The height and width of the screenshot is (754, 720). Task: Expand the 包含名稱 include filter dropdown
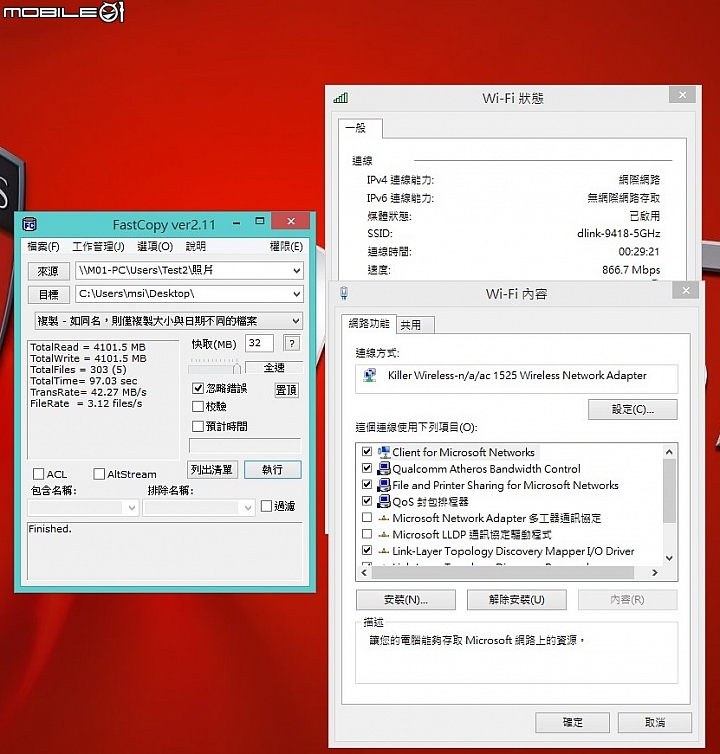coord(131,507)
